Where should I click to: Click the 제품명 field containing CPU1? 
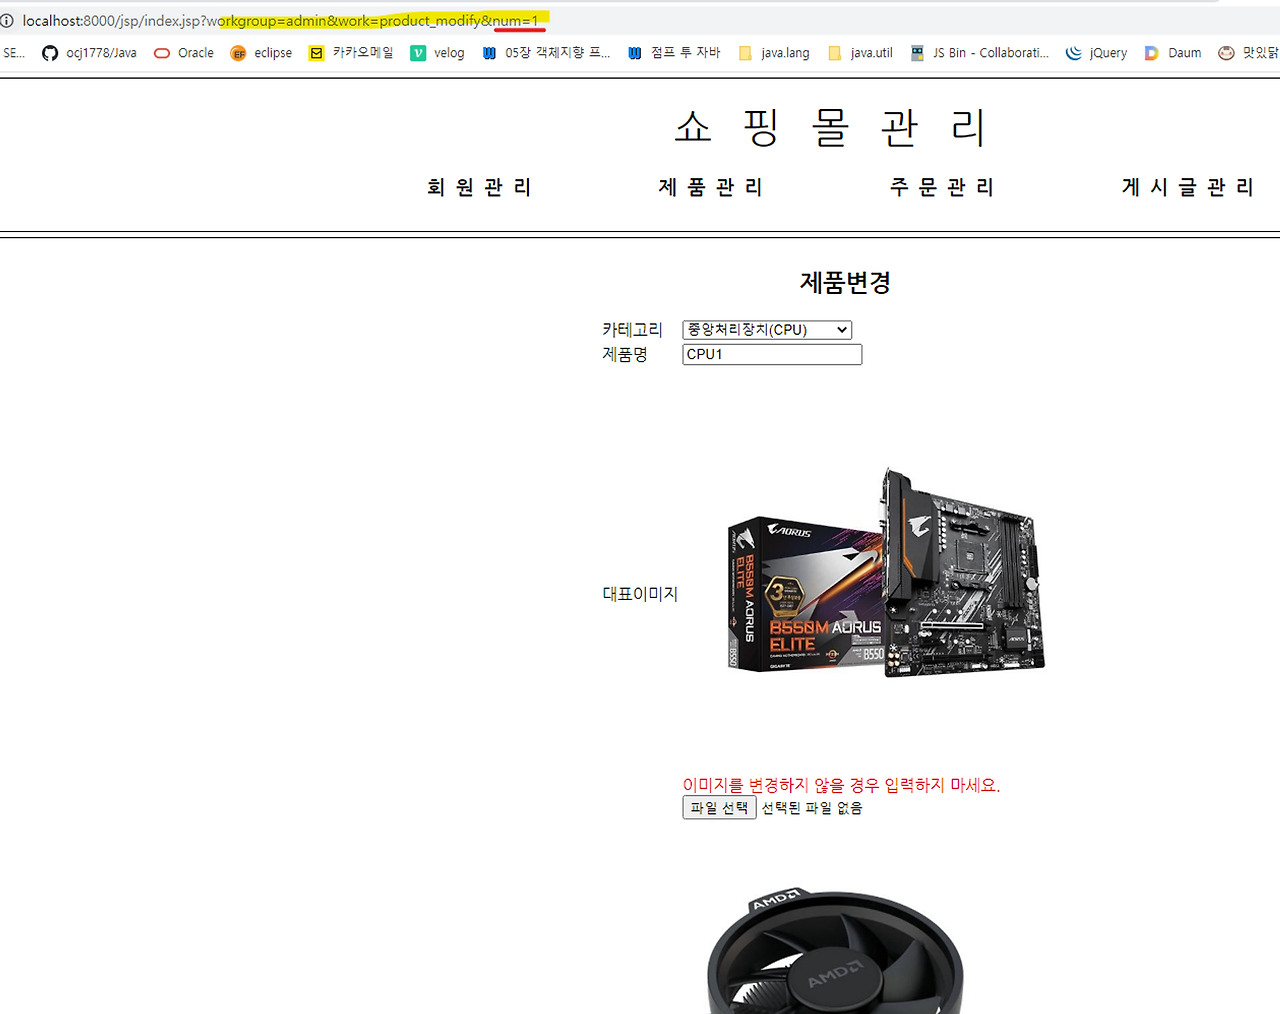772,354
